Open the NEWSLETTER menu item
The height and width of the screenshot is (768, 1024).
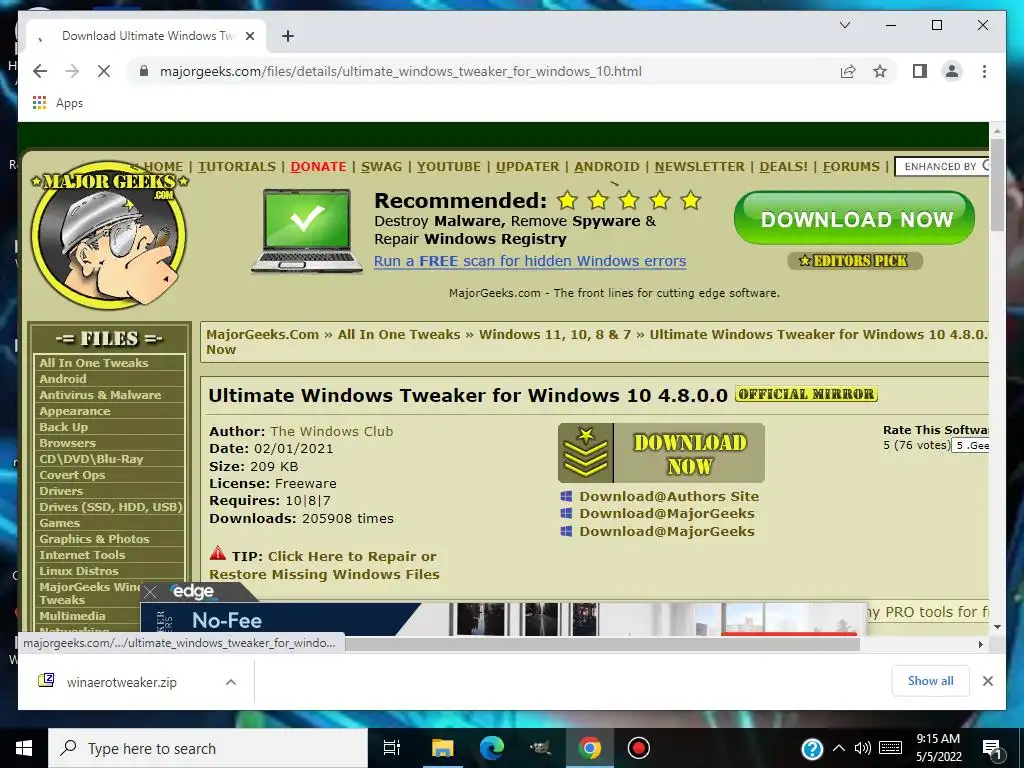[699, 167]
